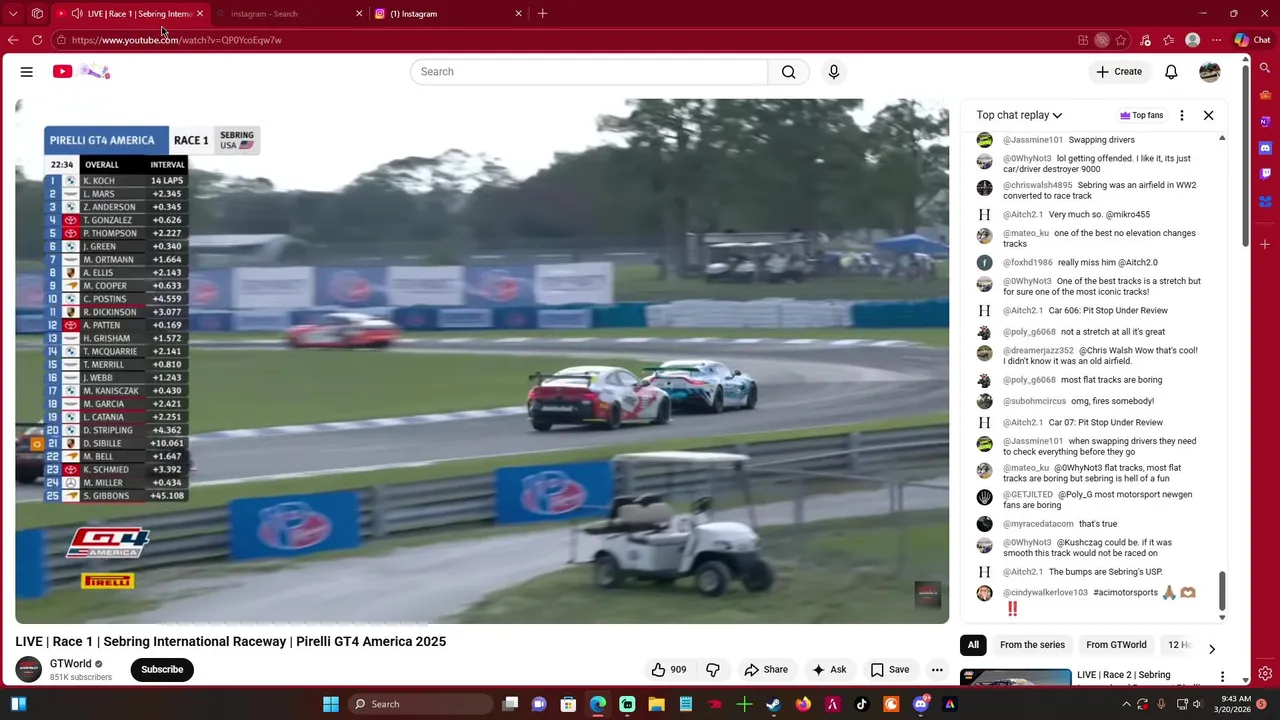Screen dimensions: 1280x720
Task: Show hidden system tray icons
Action: [x=1126, y=704]
